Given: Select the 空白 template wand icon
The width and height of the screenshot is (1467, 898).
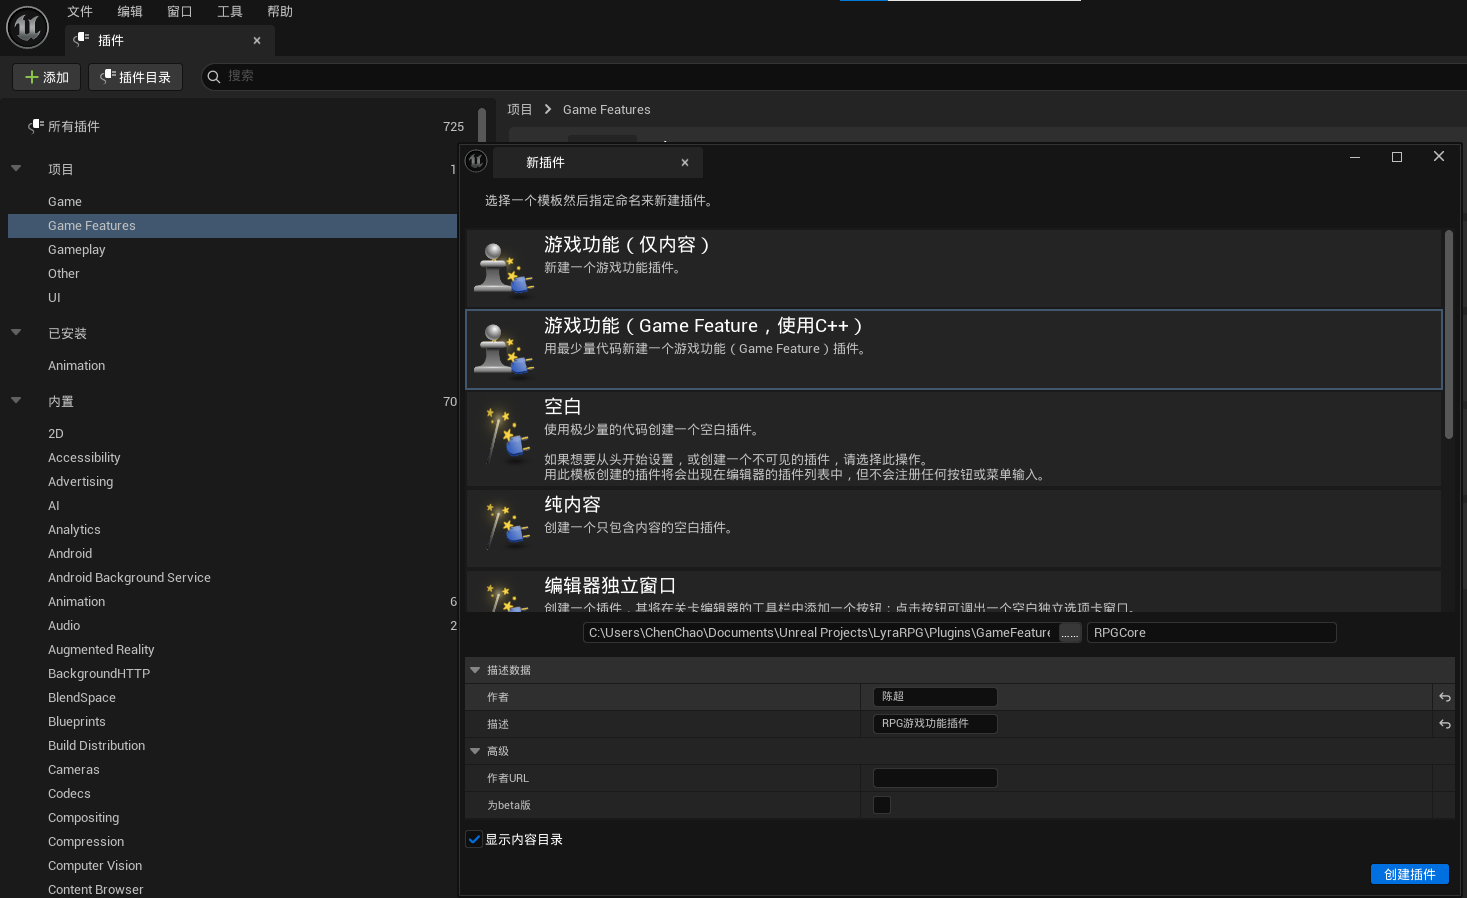Looking at the screenshot, I should tap(507, 433).
